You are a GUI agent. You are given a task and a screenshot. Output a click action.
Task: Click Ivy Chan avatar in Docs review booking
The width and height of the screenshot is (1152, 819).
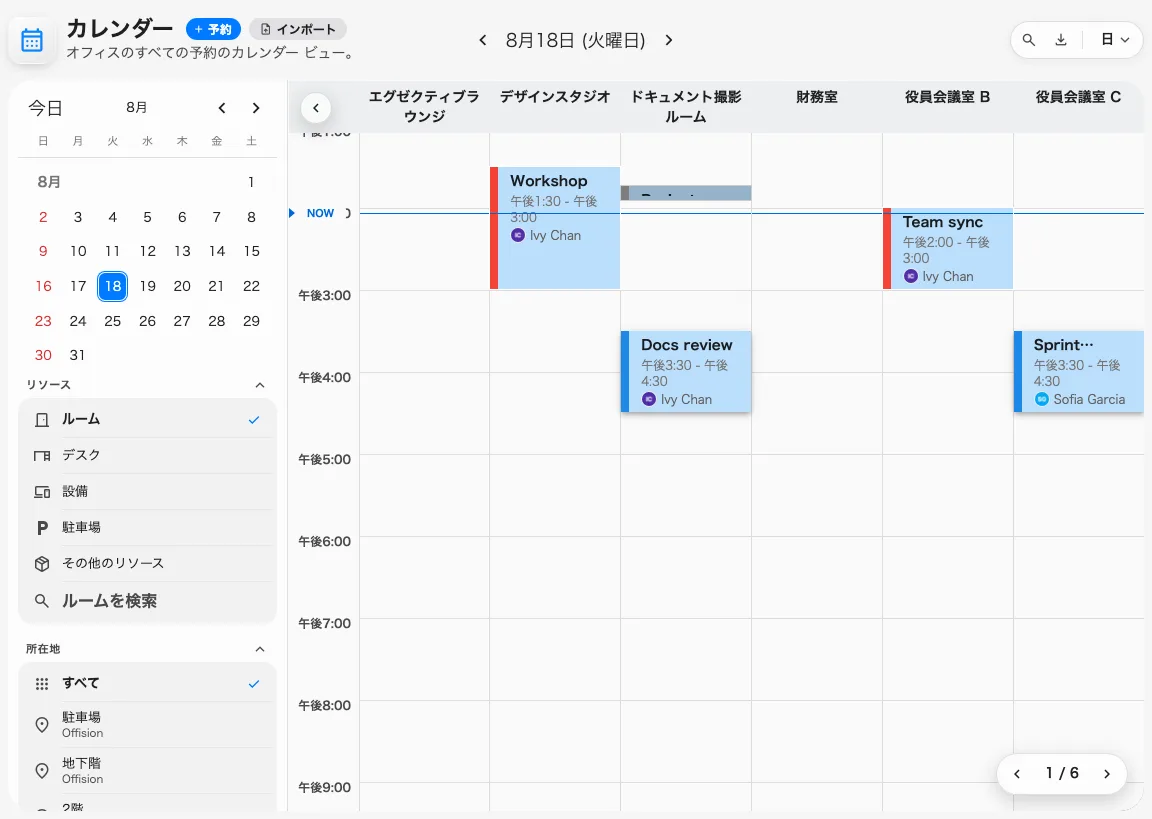(x=649, y=399)
